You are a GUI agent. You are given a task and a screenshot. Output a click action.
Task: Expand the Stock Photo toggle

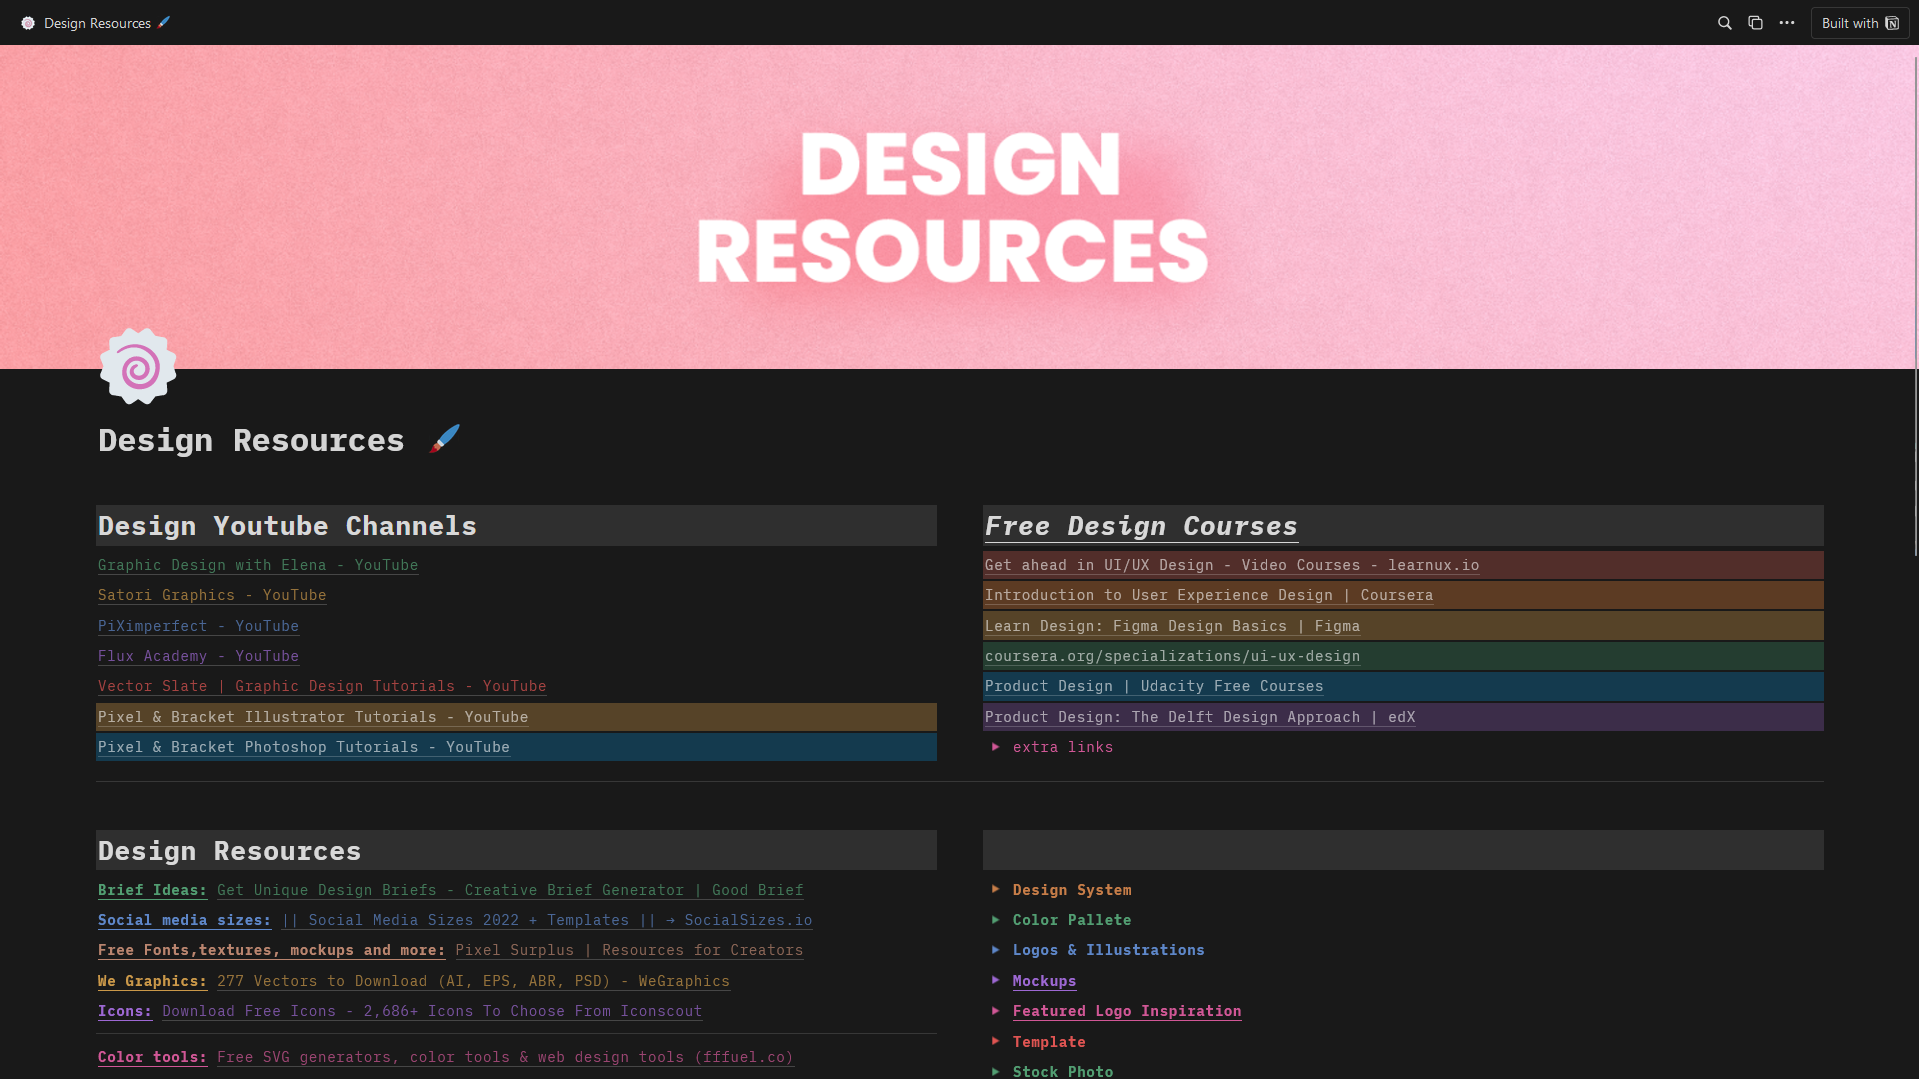tap(995, 1071)
